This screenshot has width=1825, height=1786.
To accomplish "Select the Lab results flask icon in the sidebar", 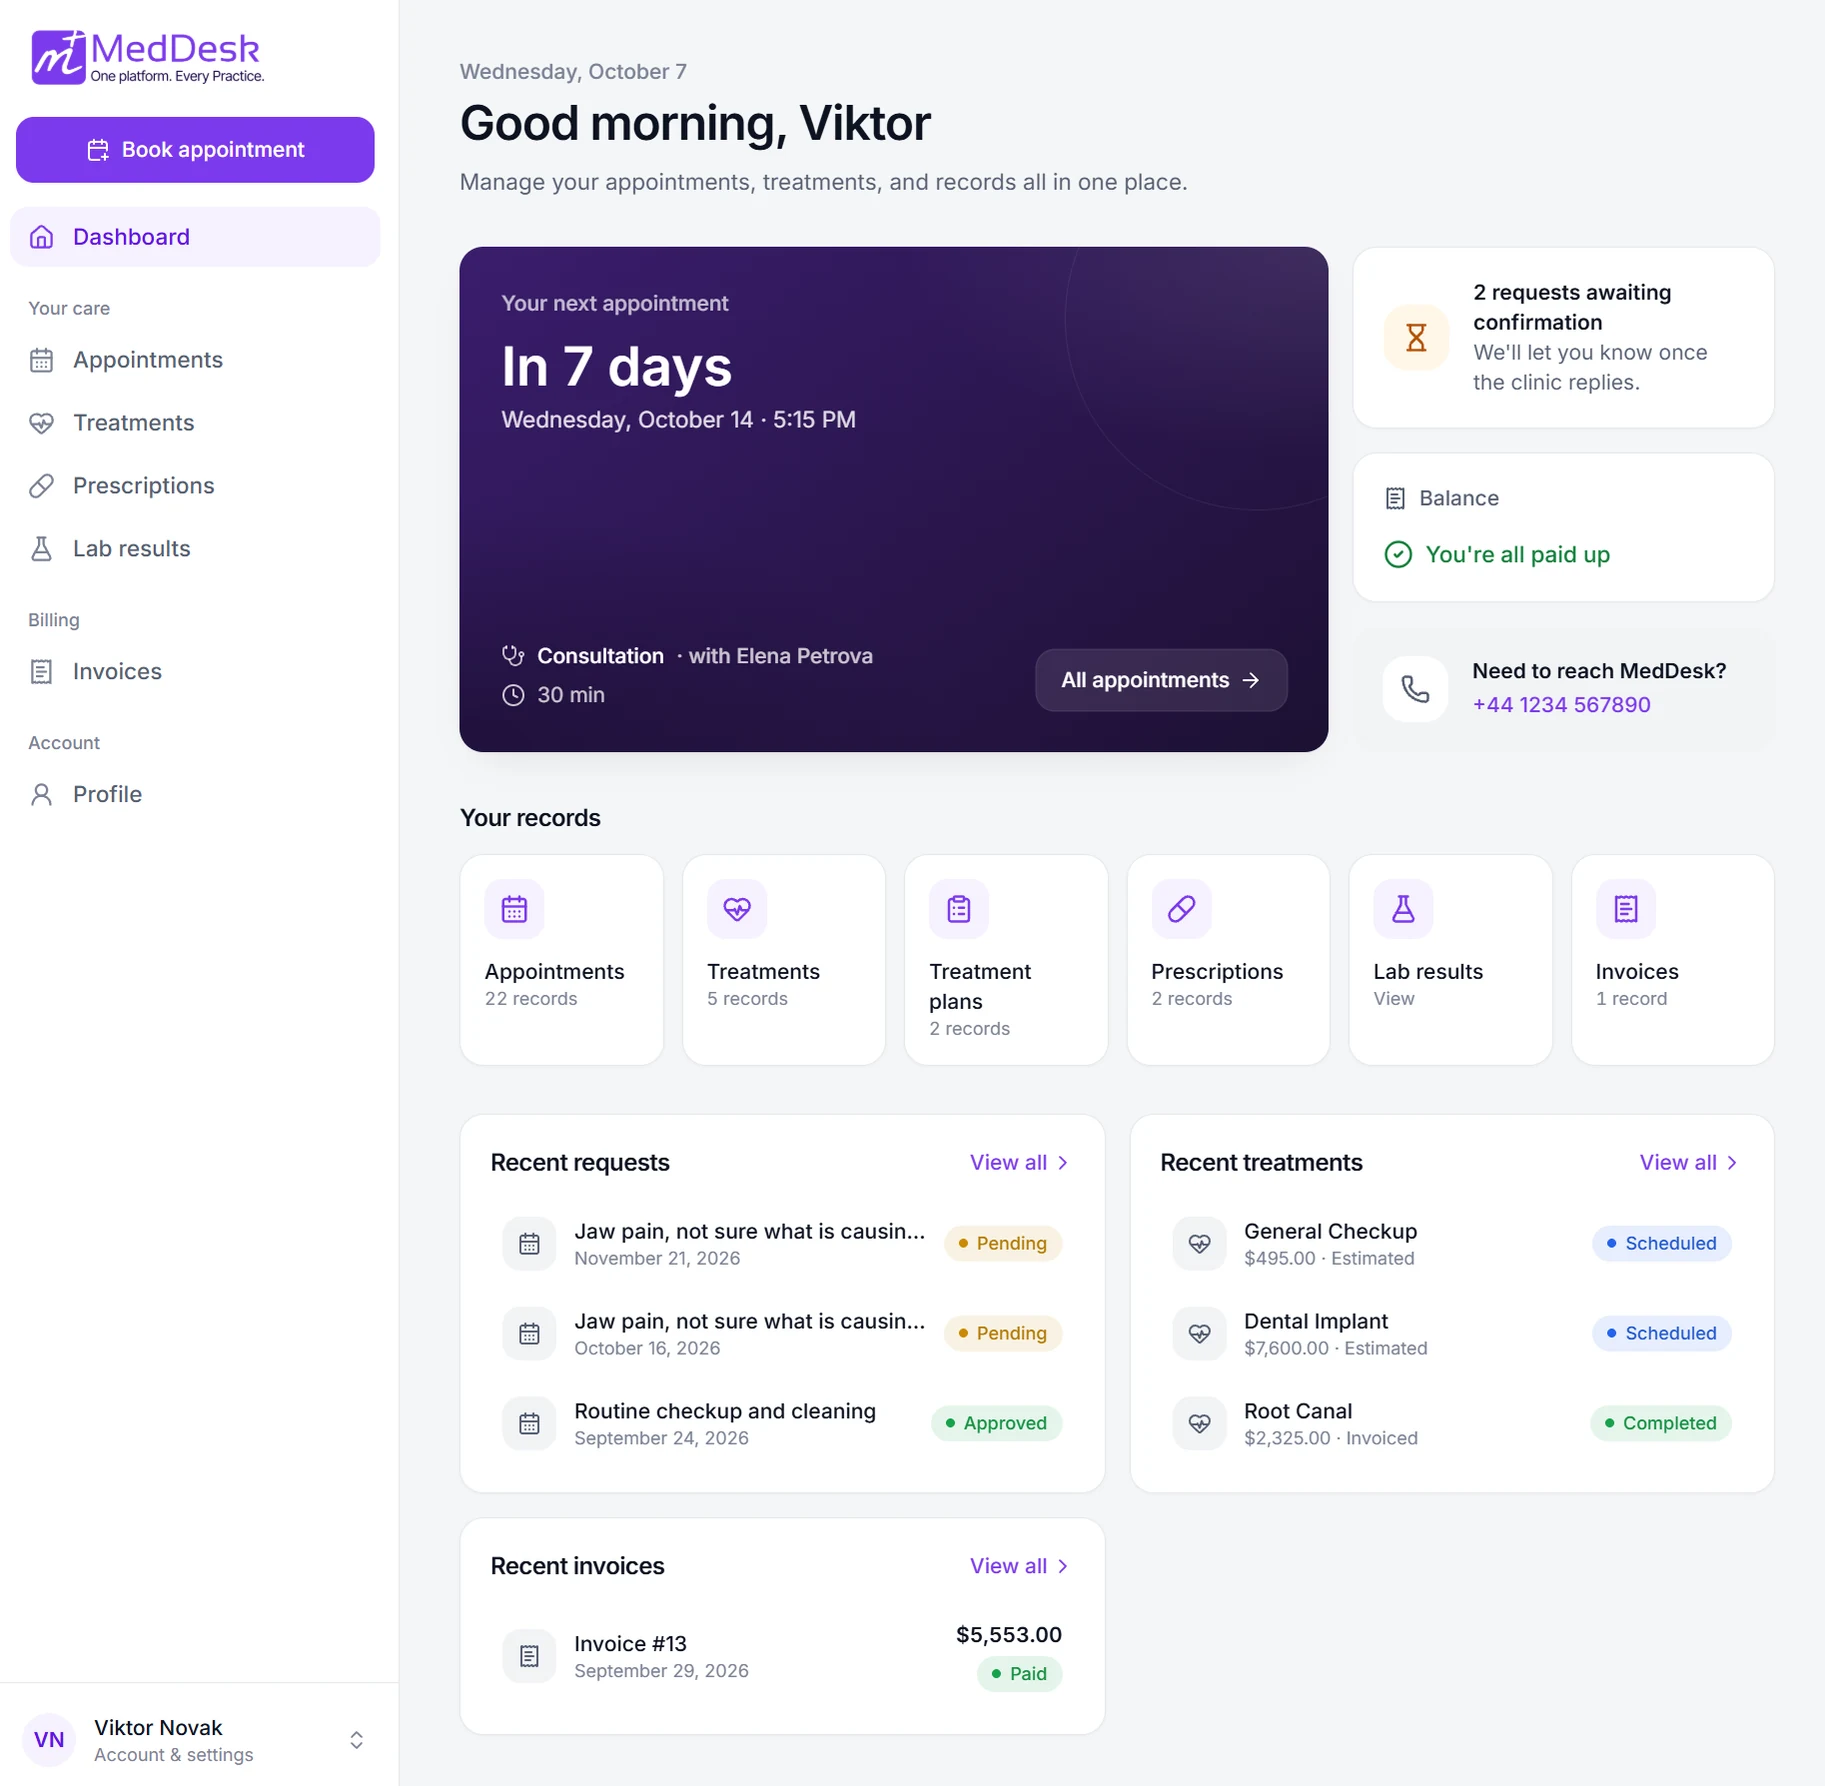I will pyautogui.click(x=41, y=549).
